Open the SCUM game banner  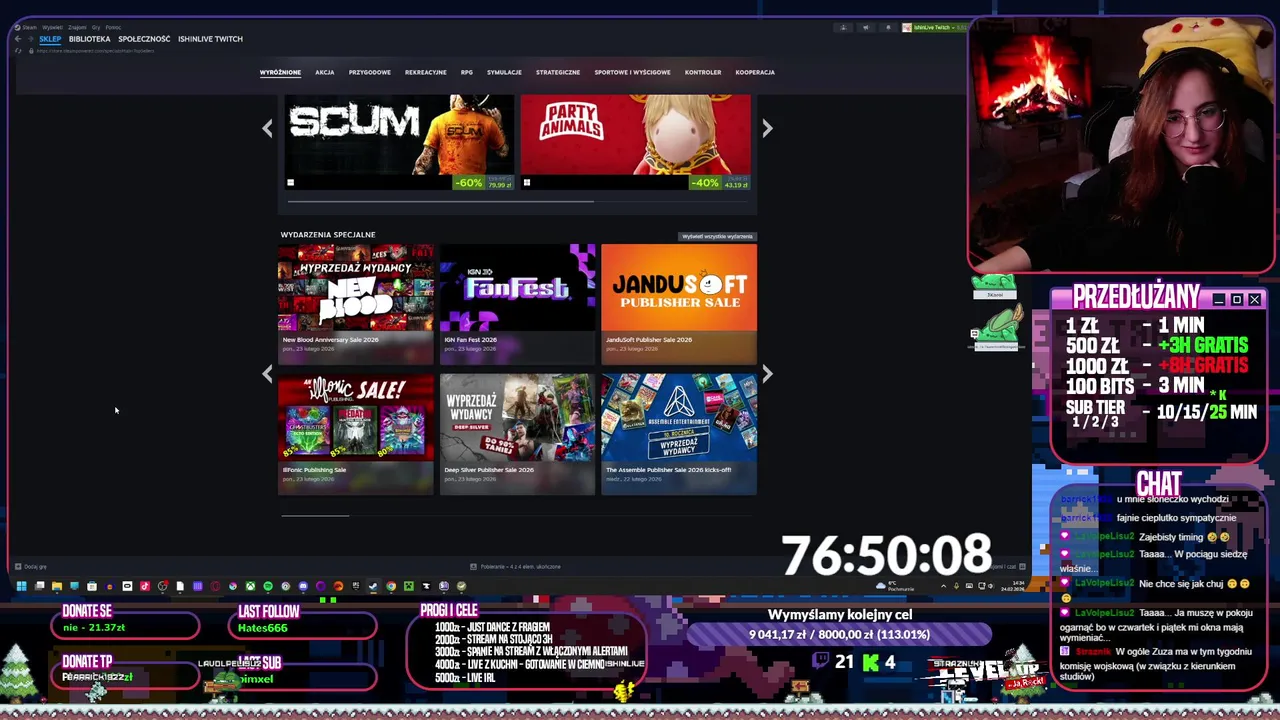coord(399,142)
